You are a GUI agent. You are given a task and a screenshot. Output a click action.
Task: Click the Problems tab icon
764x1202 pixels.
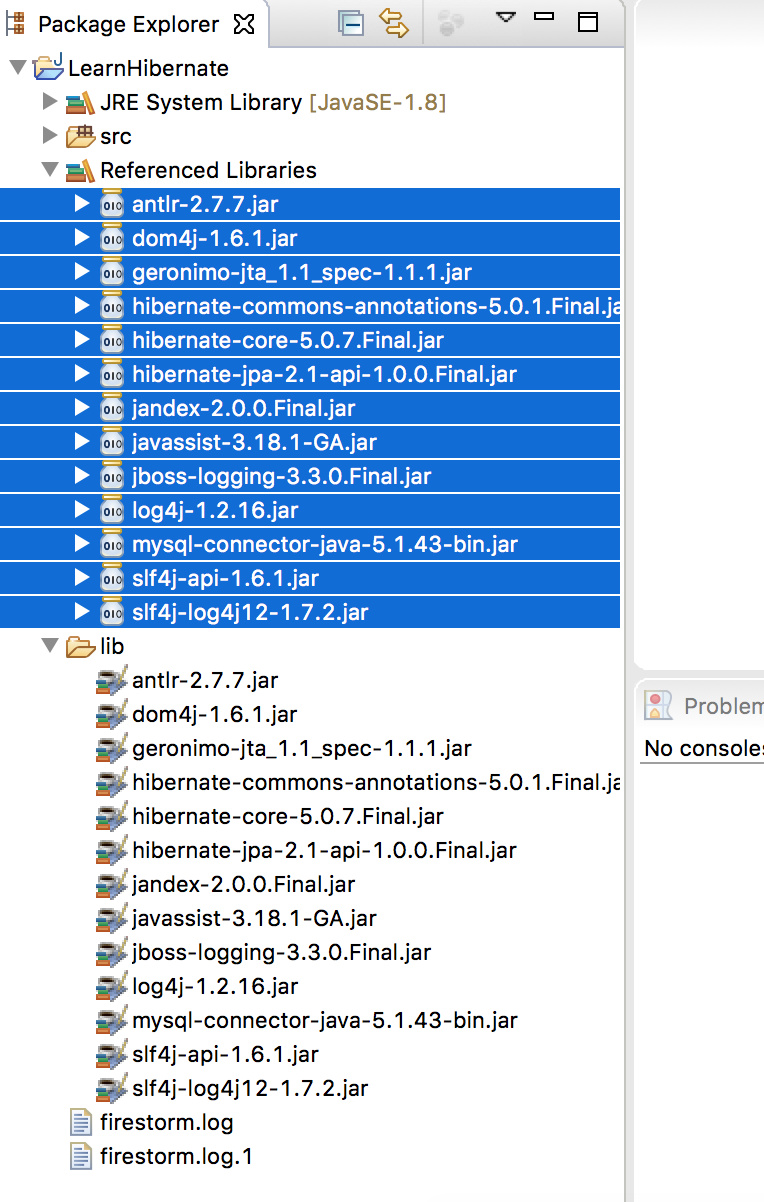pyautogui.click(x=659, y=706)
